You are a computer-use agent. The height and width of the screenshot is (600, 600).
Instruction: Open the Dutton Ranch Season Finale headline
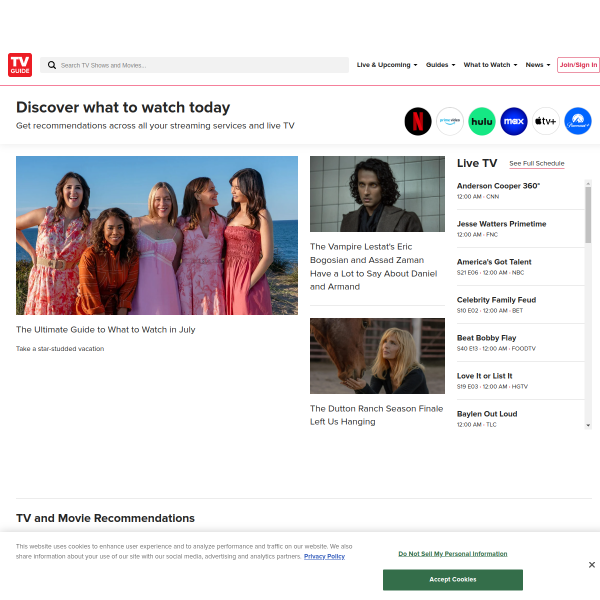pos(377,415)
